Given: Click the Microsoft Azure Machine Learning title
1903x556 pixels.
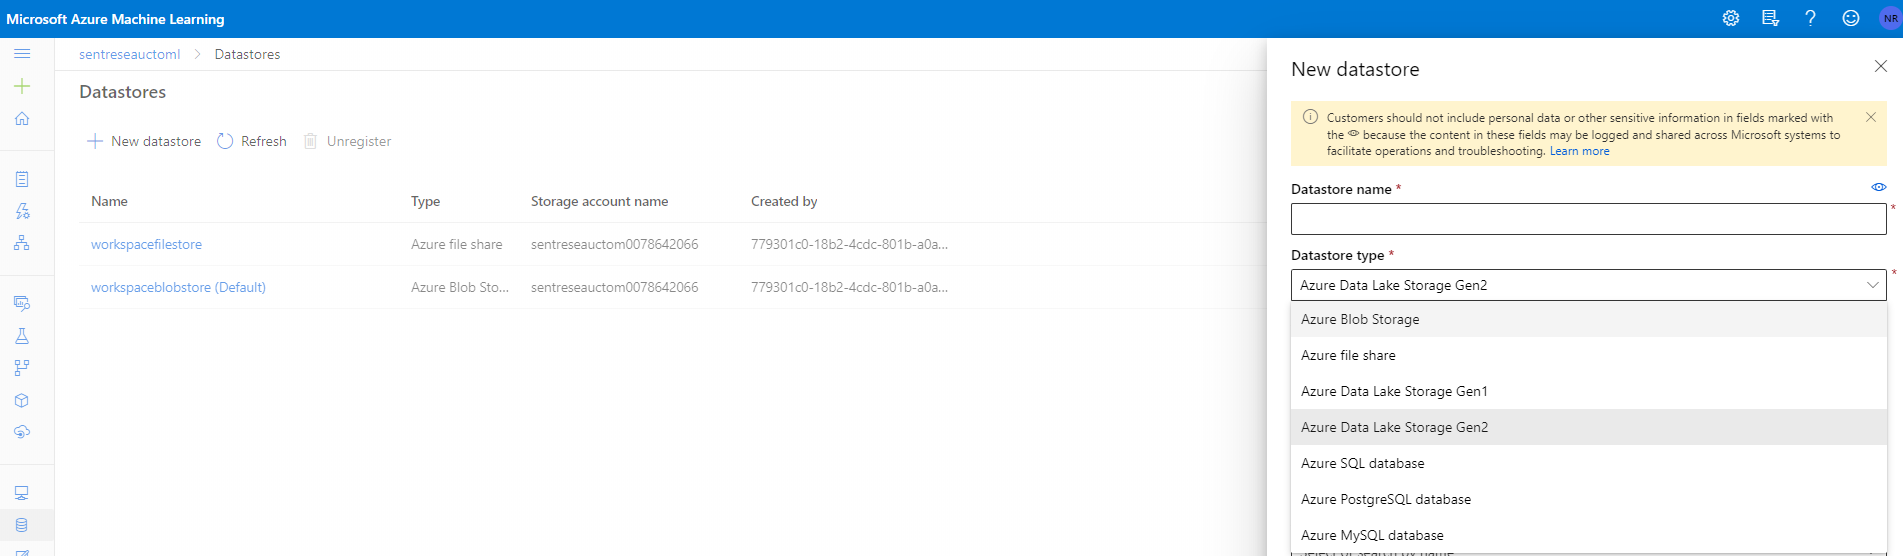Looking at the screenshot, I should tap(115, 19).
